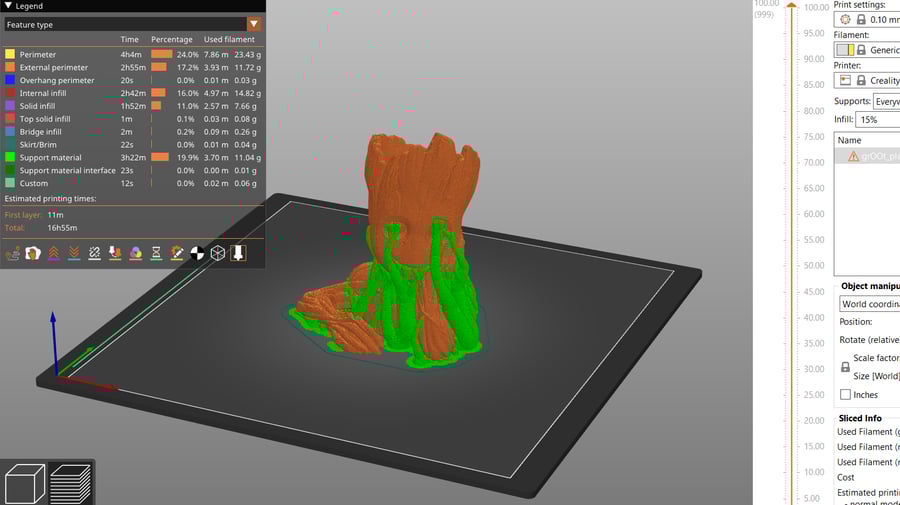Toggle color changes icon
The height and width of the screenshot is (505, 900).
coord(136,253)
